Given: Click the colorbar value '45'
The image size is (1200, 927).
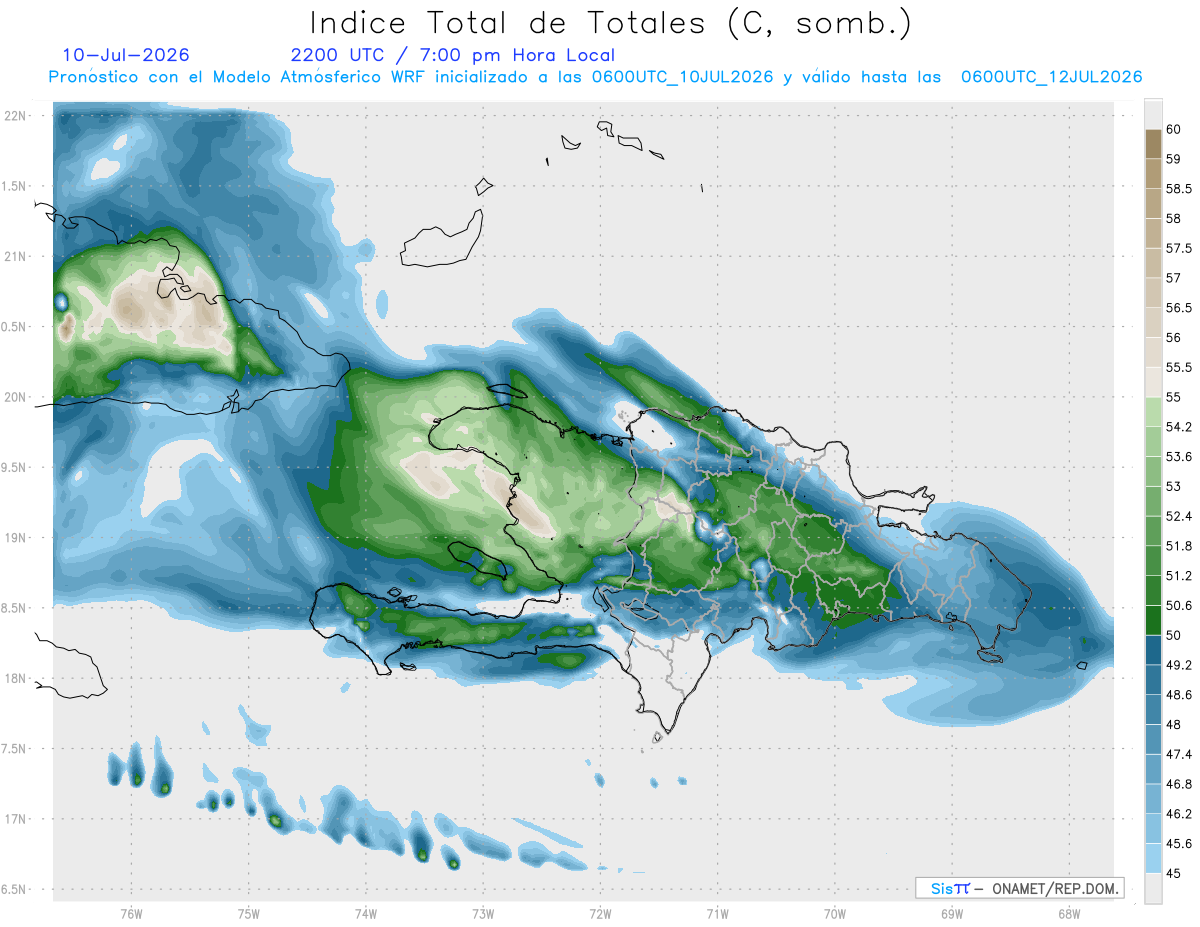Looking at the screenshot, I should coord(1174,873).
